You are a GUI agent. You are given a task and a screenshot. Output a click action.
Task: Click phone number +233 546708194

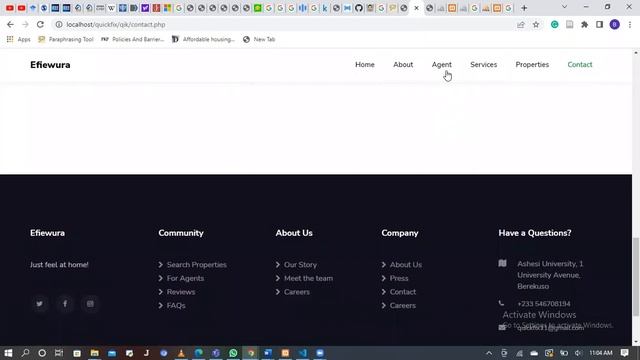click(x=544, y=304)
